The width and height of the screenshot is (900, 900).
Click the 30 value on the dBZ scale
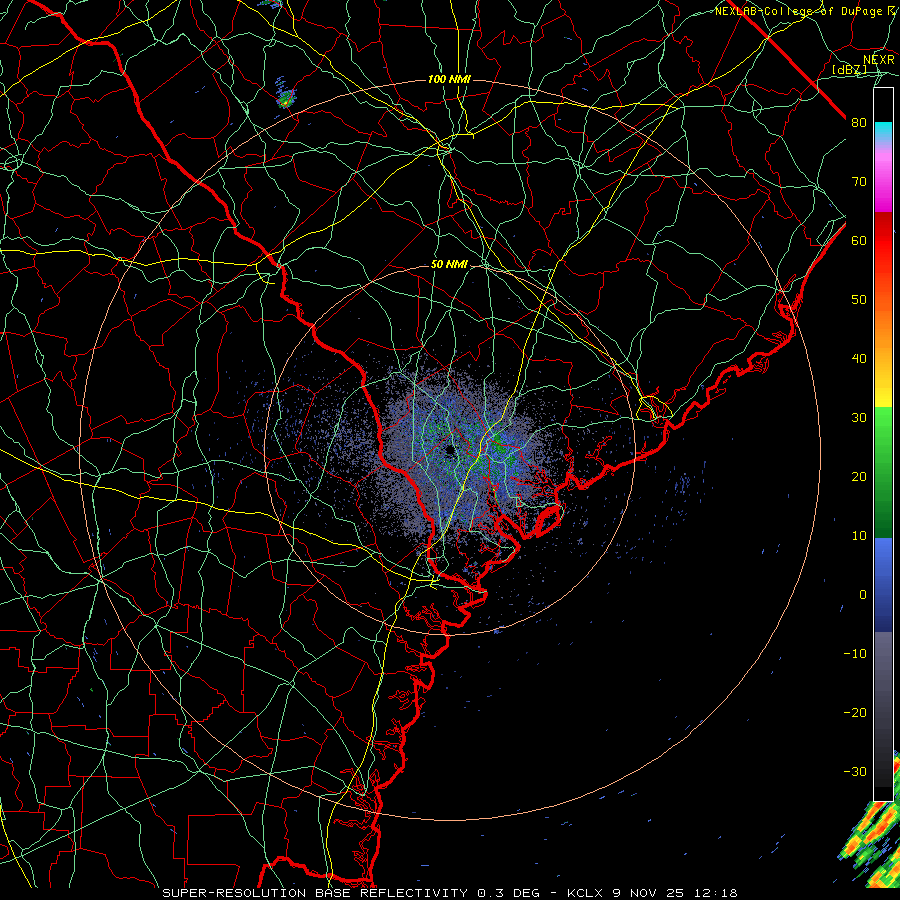click(859, 418)
